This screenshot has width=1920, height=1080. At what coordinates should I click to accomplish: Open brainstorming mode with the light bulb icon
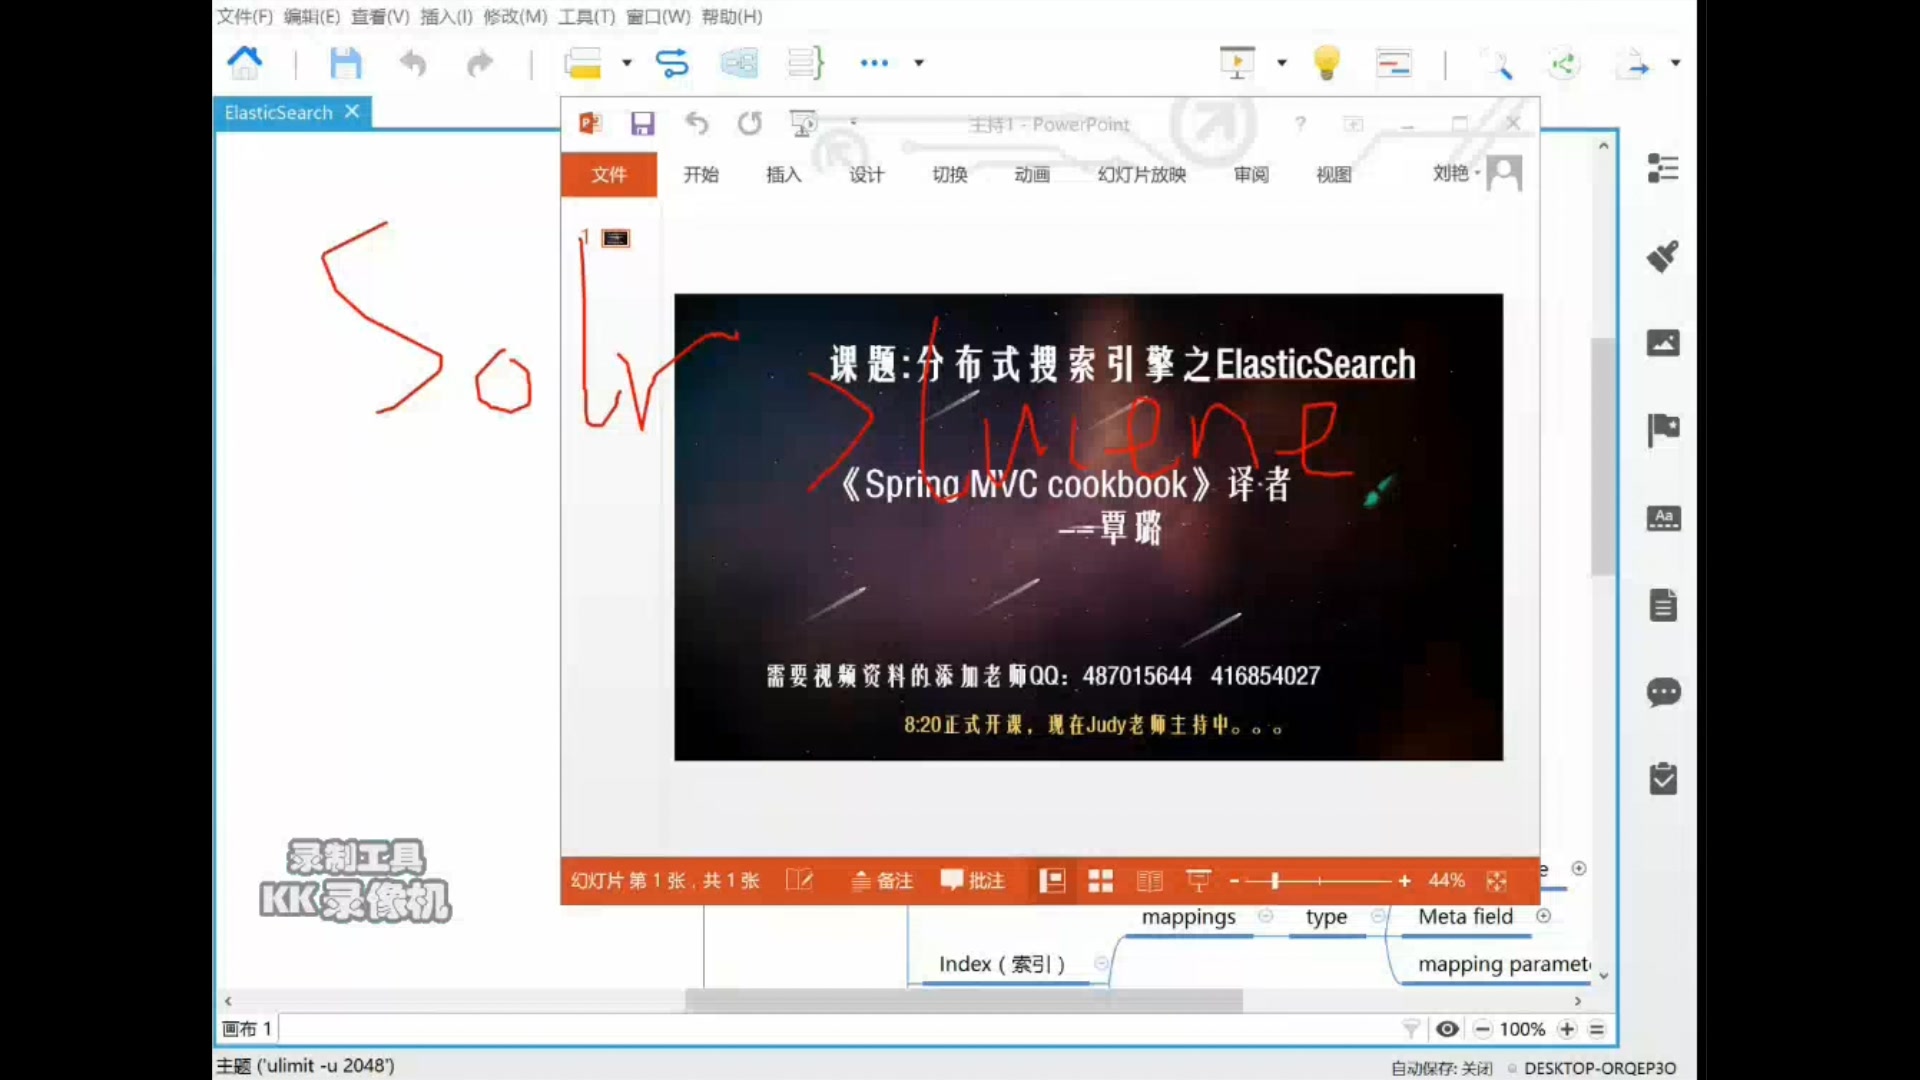point(1327,63)
